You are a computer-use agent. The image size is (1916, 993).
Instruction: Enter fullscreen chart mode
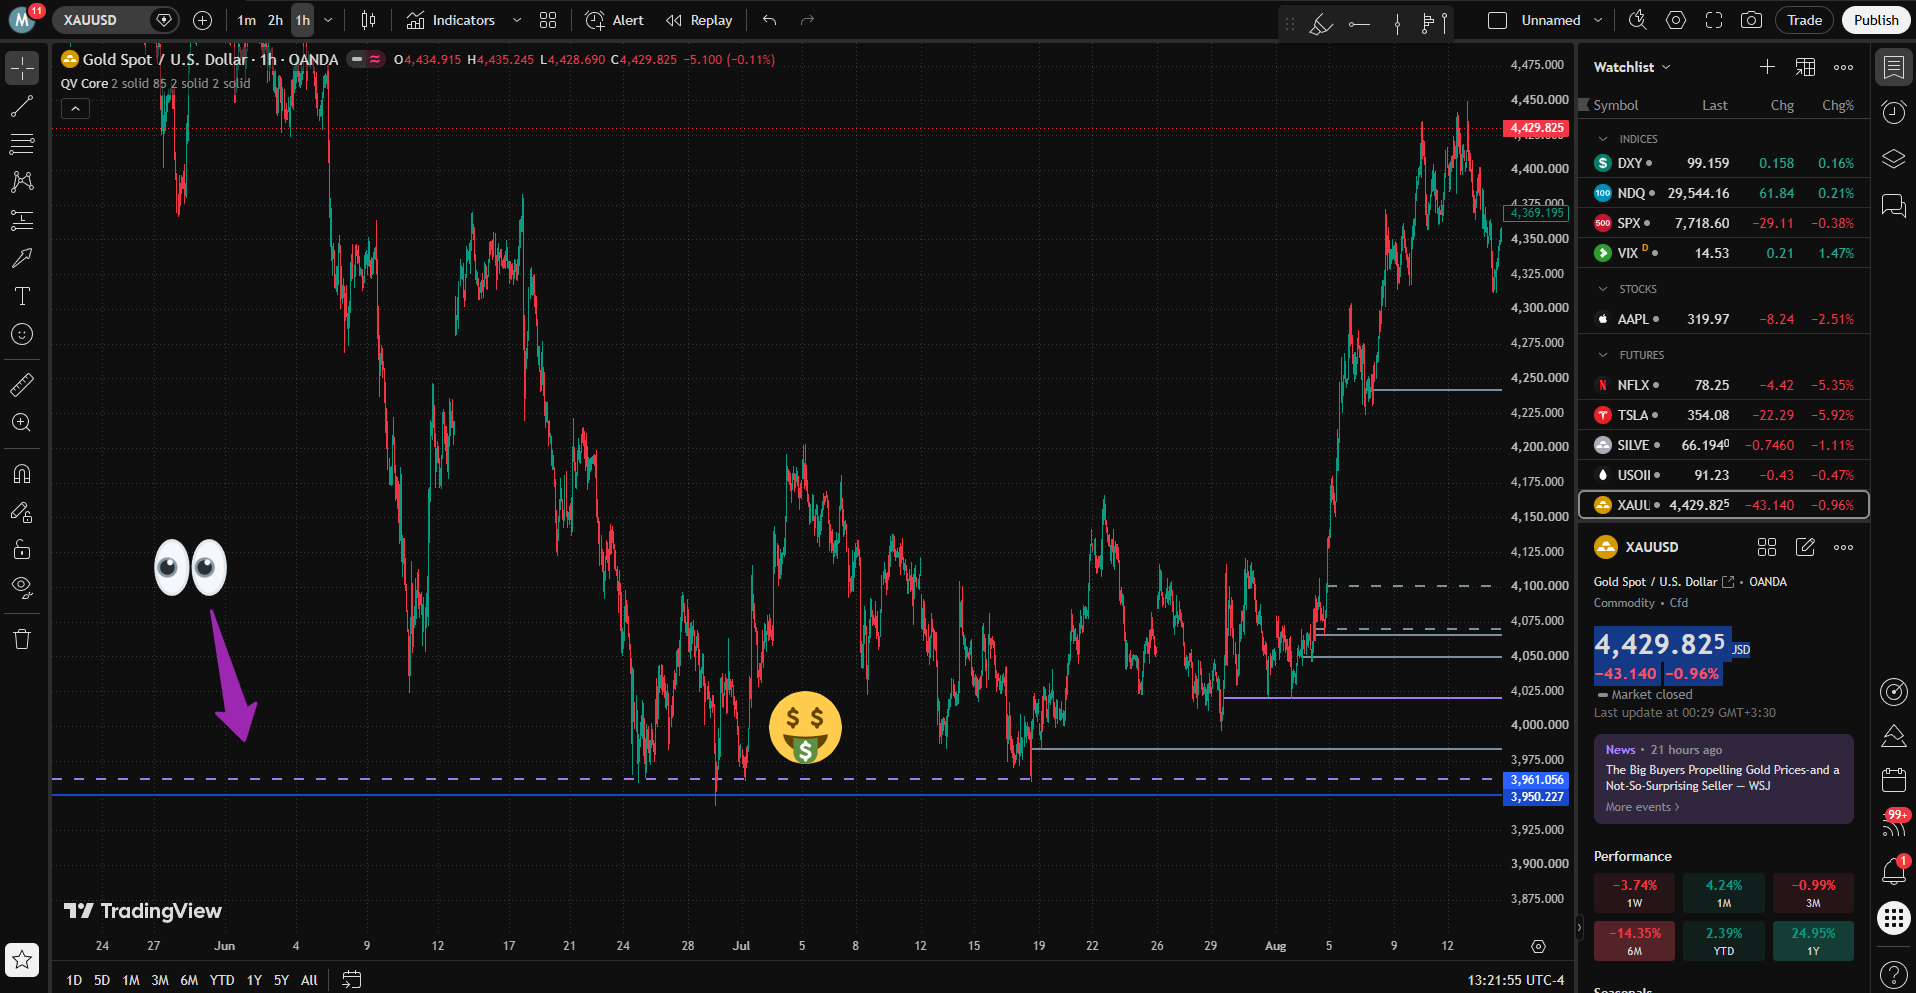(x=1714, y=20)
